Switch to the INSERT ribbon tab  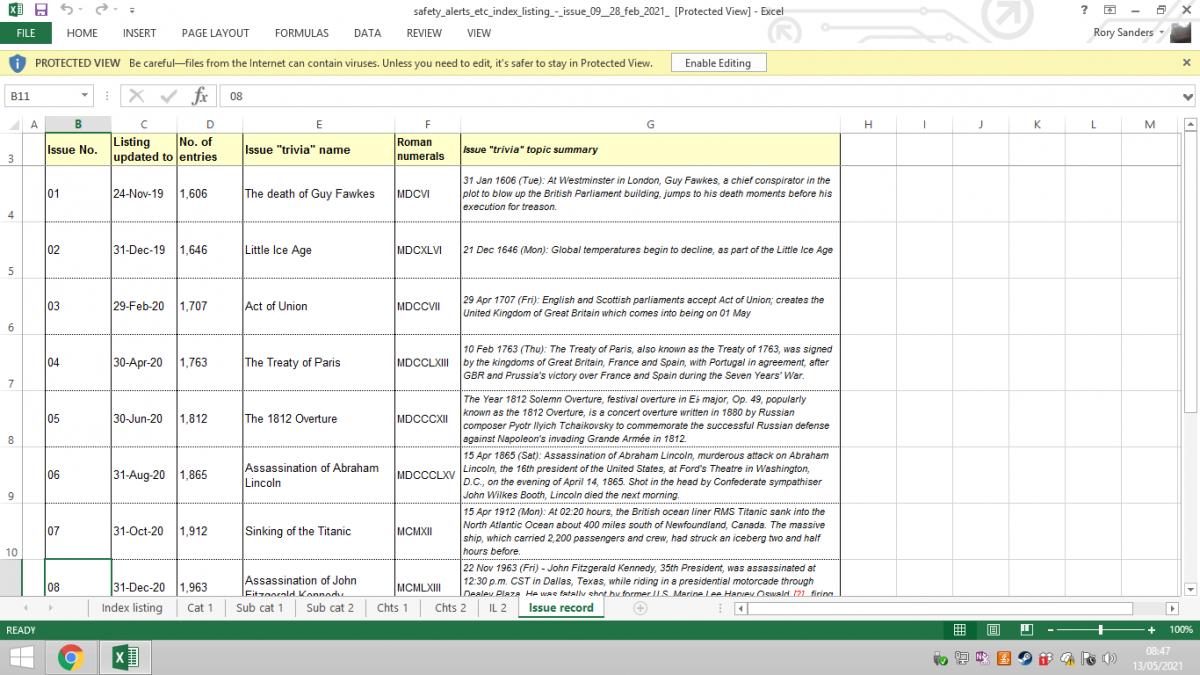139,33
